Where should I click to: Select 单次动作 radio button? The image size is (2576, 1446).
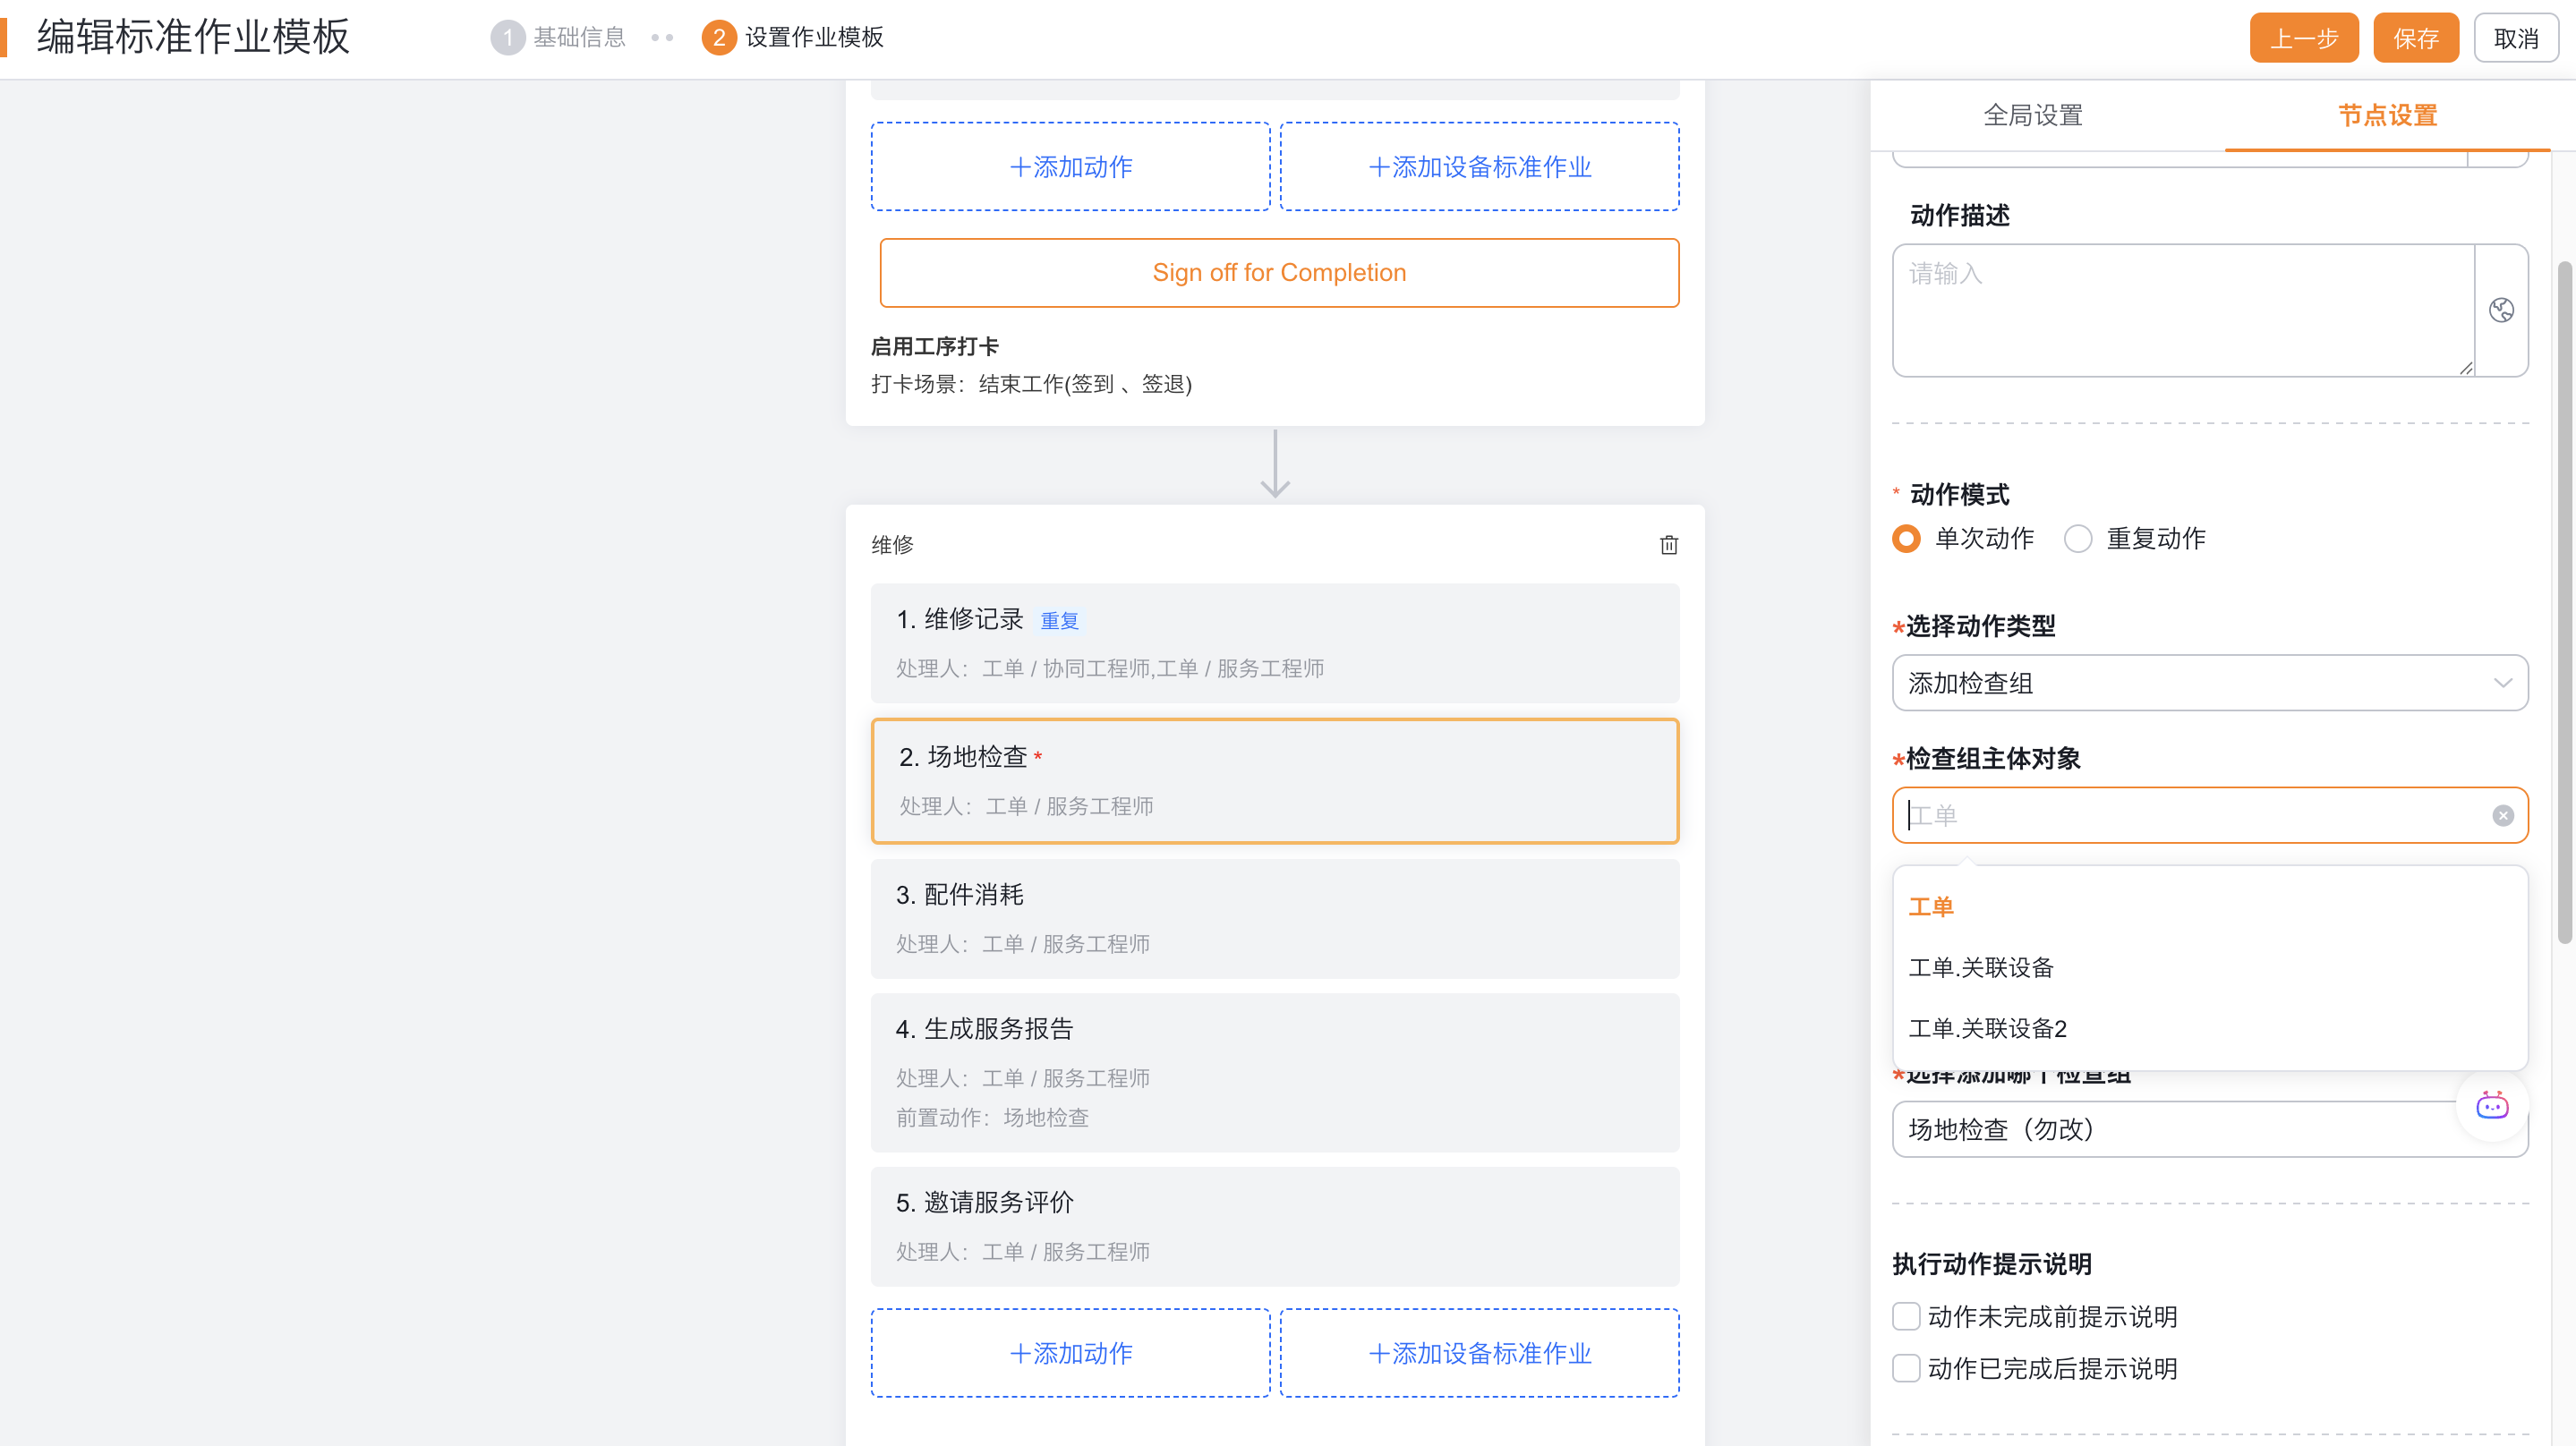(x=1906, y=538)
